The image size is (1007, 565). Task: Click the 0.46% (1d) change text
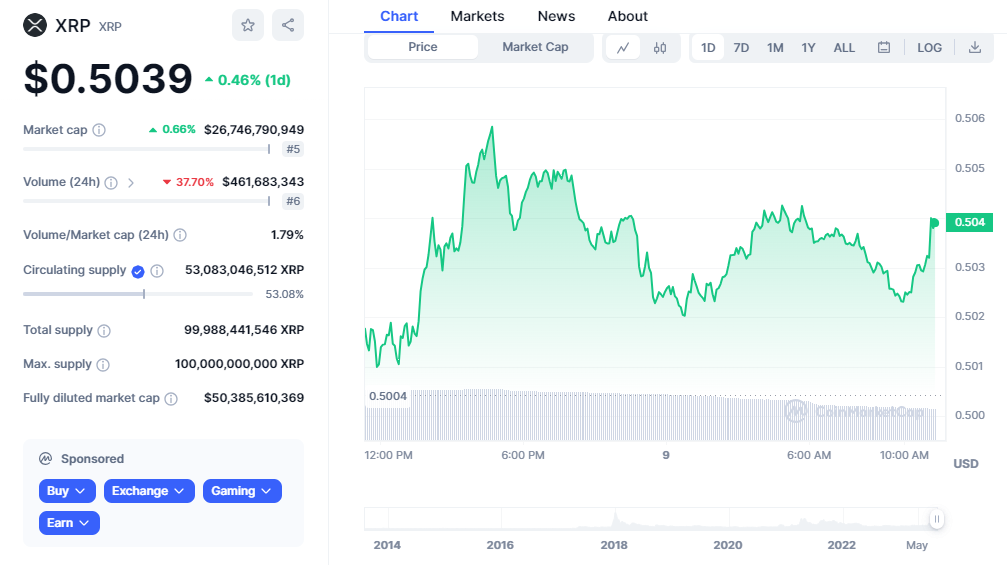coord(254,80)
